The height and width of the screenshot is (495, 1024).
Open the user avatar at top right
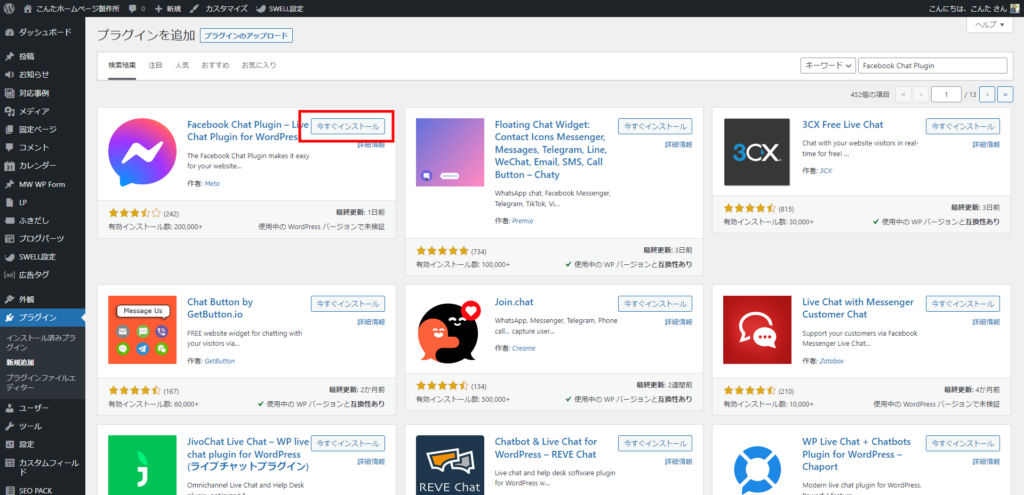(x=1014, y=8)
